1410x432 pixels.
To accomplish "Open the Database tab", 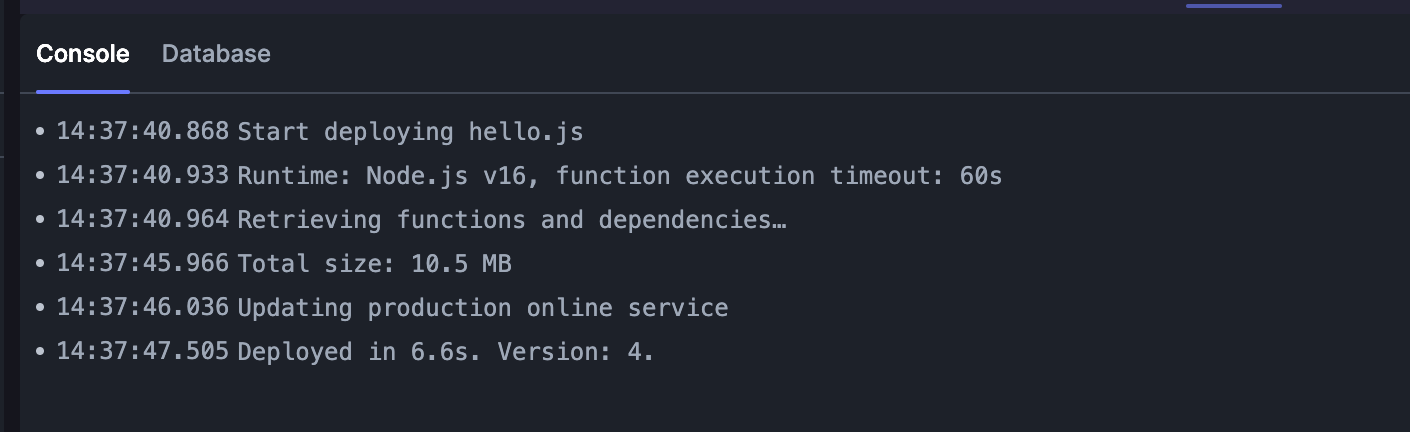I will click(216, 54).
